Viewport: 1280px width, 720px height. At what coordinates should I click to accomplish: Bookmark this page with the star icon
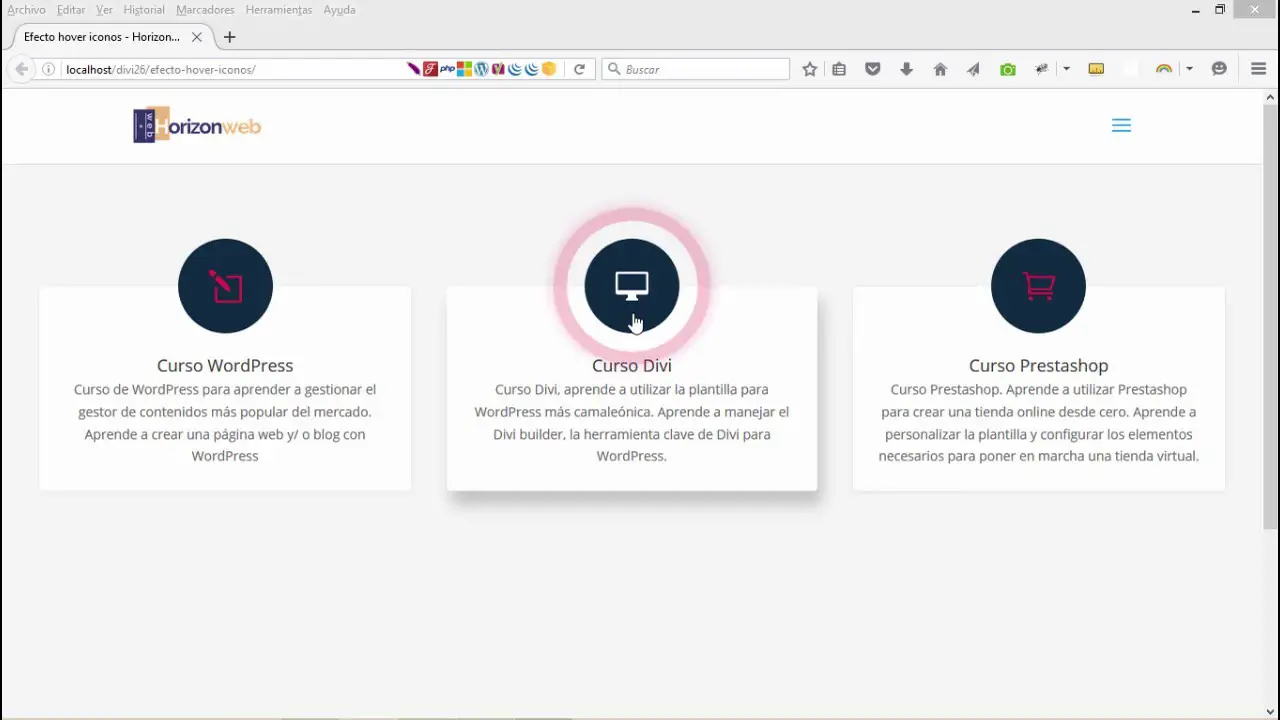[810, 69]
